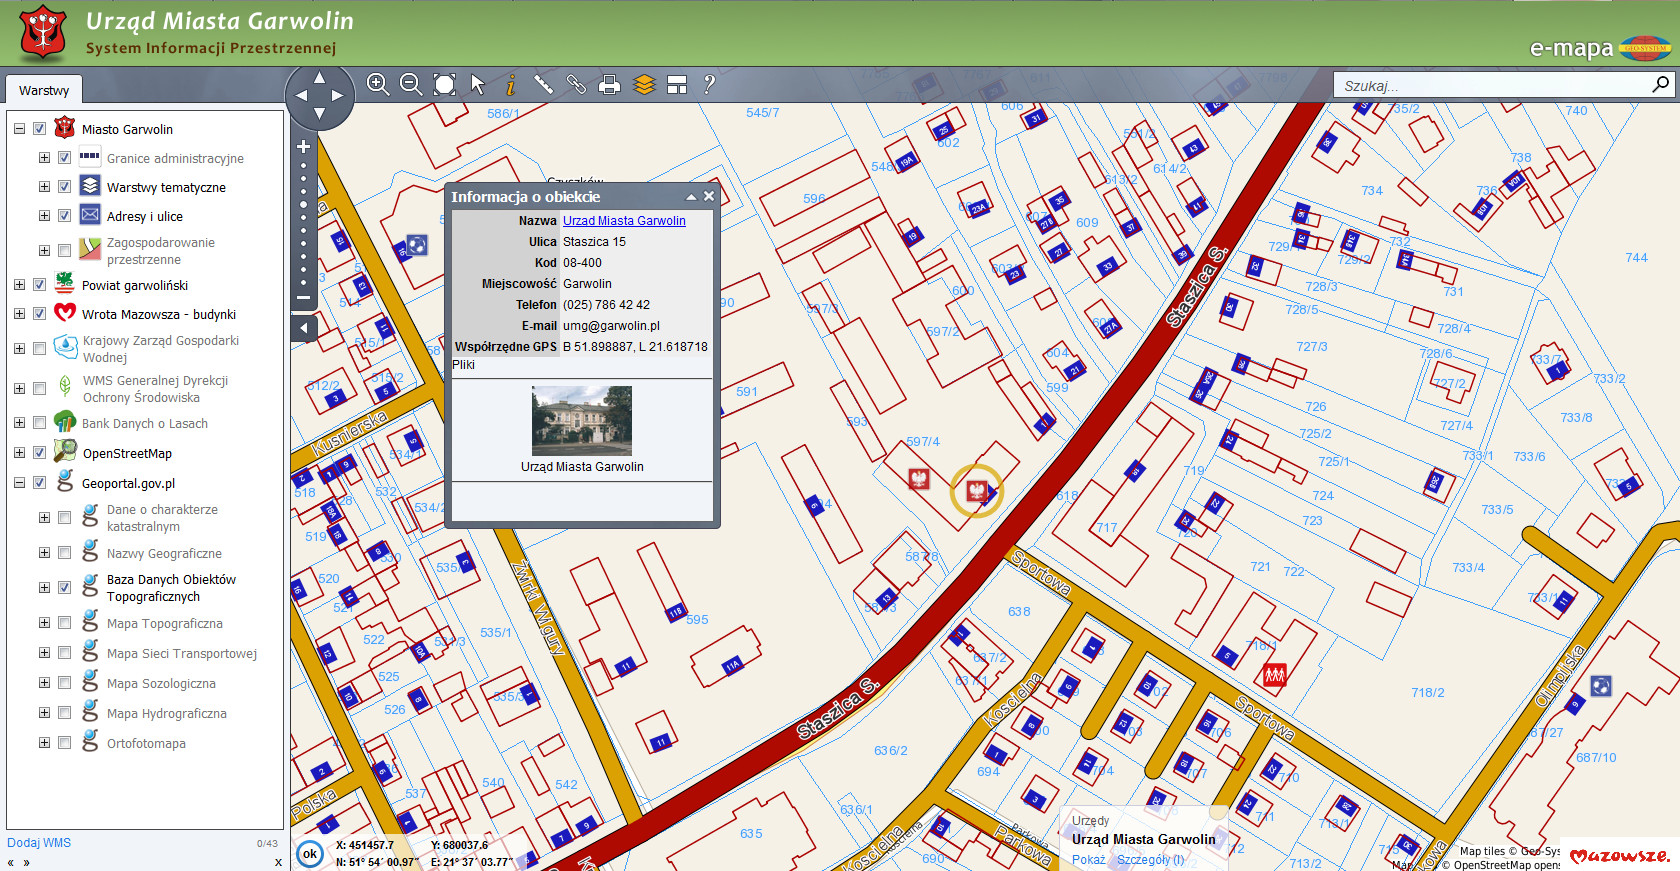
Task: Uncheck the Miasto Garwolin layer checkbox
Action: tap(40, 129)
